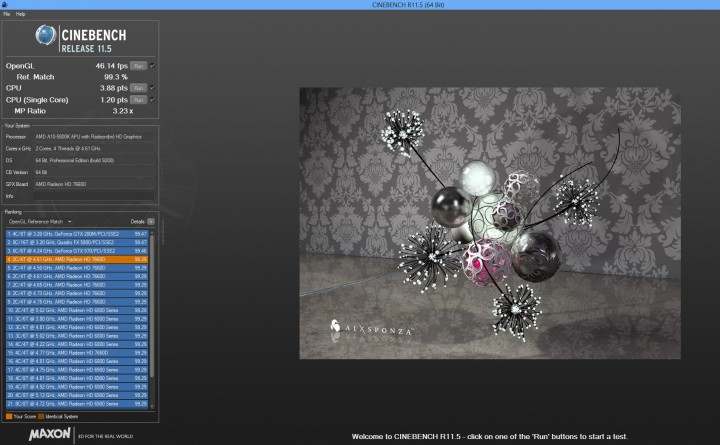
Task: Open the File menu
Action: pos(6,14)
